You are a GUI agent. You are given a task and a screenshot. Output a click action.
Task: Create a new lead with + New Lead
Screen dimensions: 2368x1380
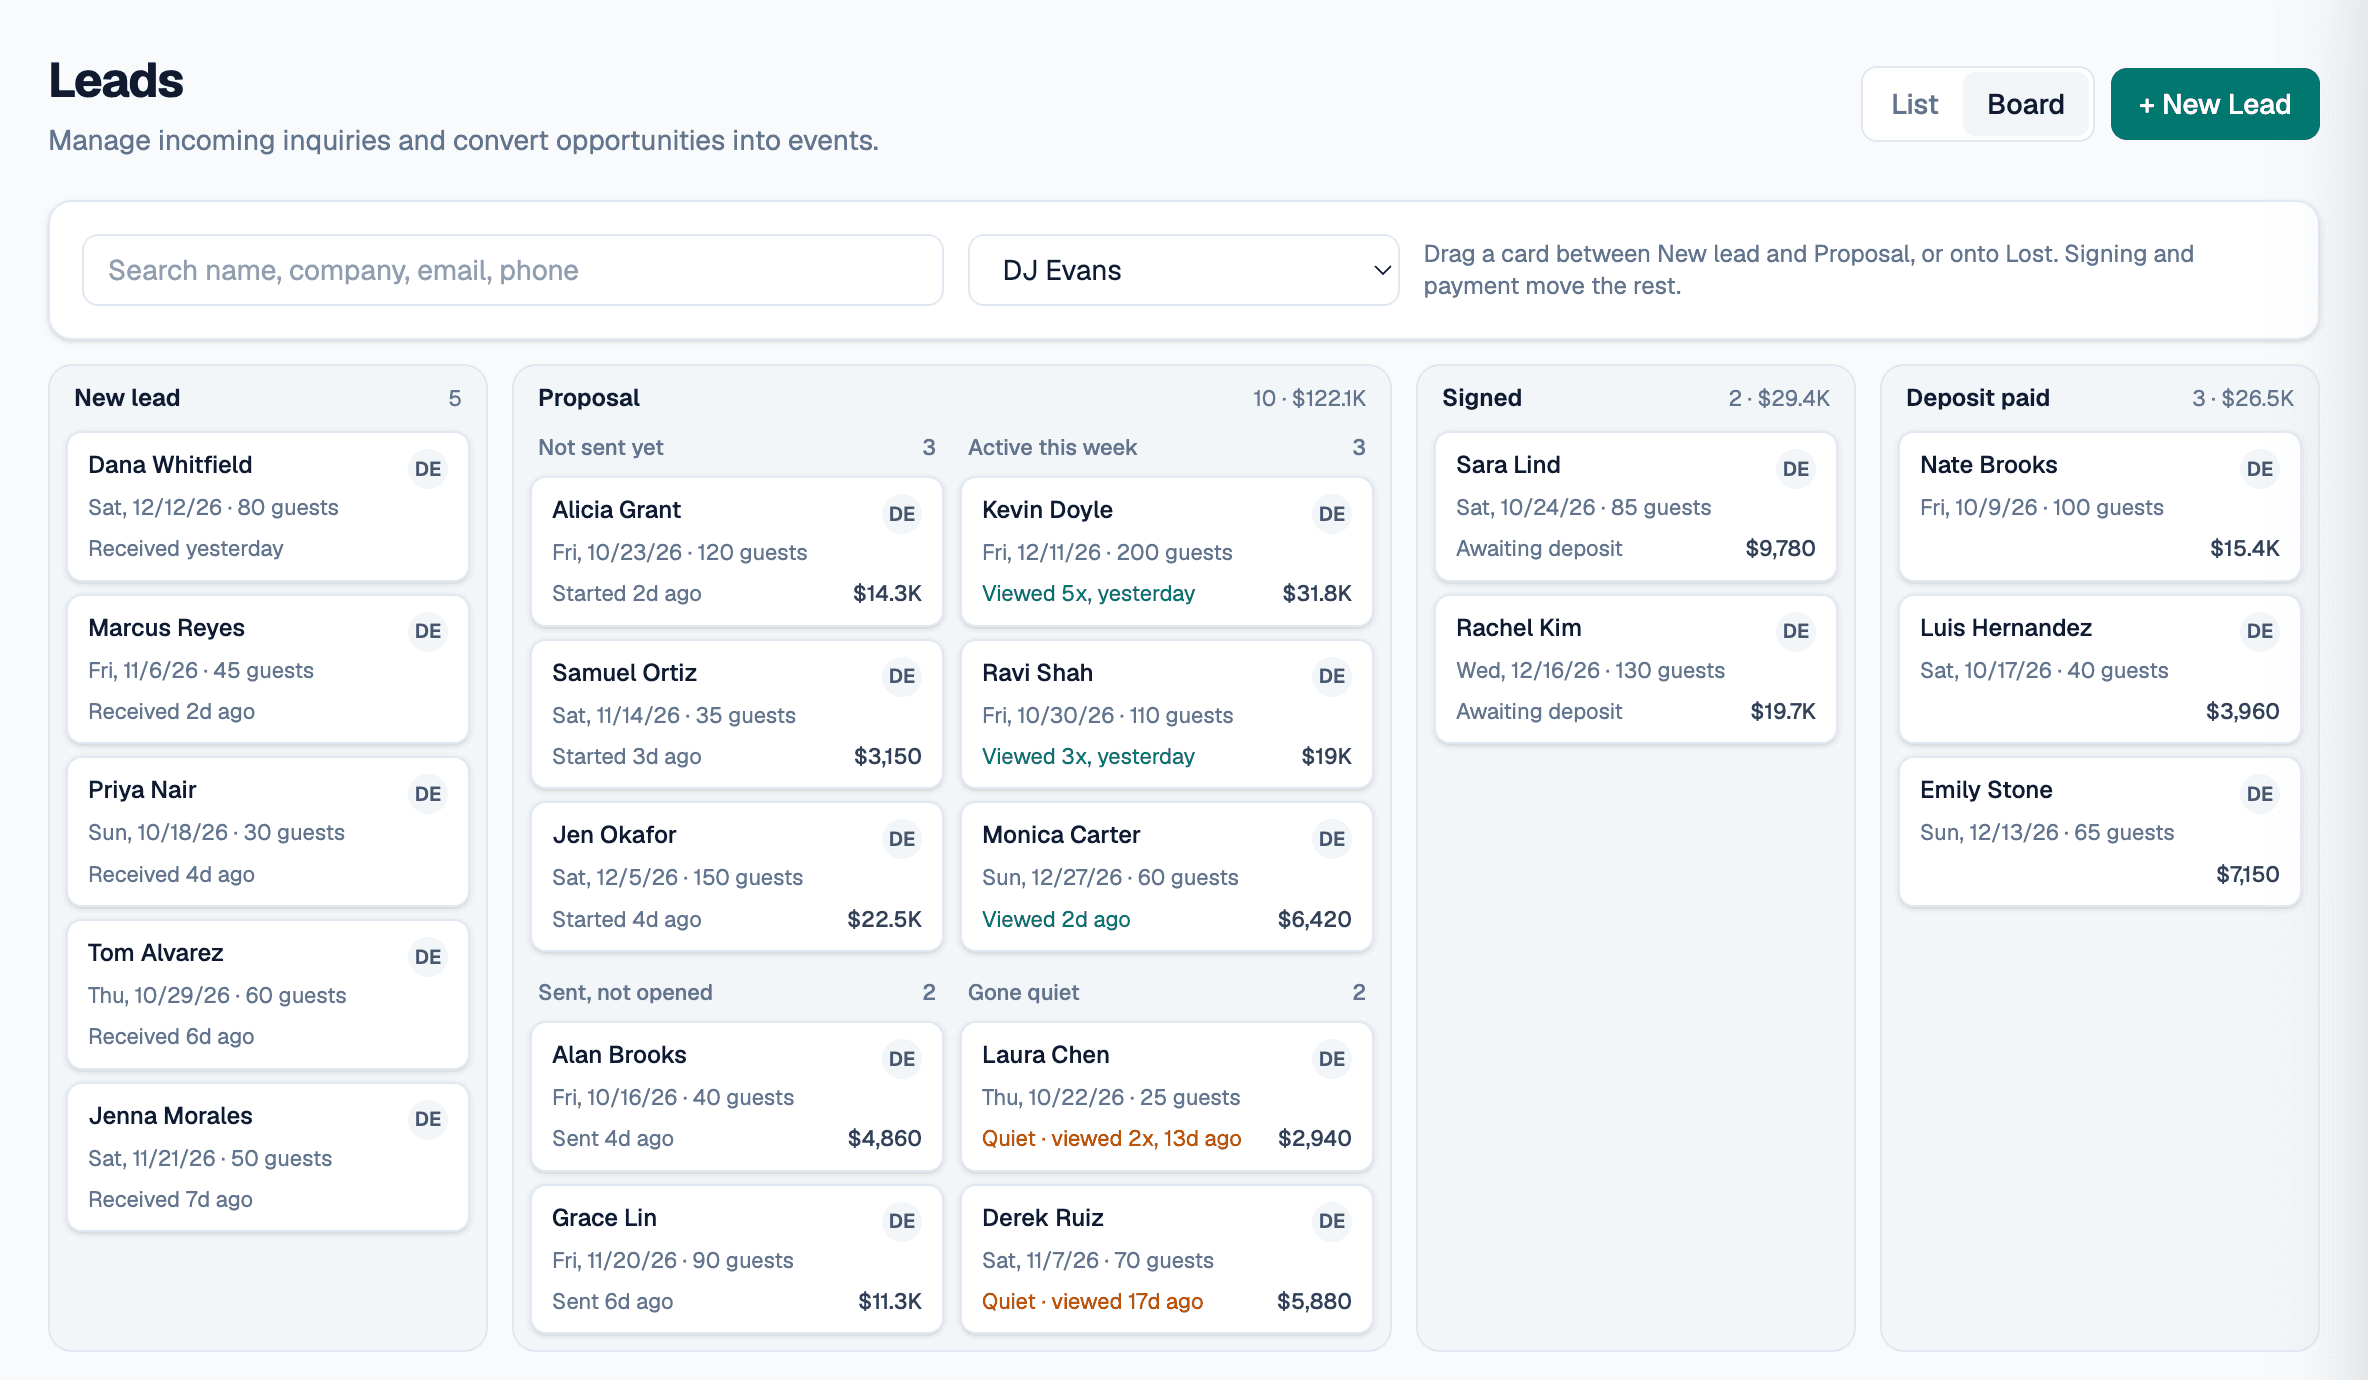coord(2215,104)
